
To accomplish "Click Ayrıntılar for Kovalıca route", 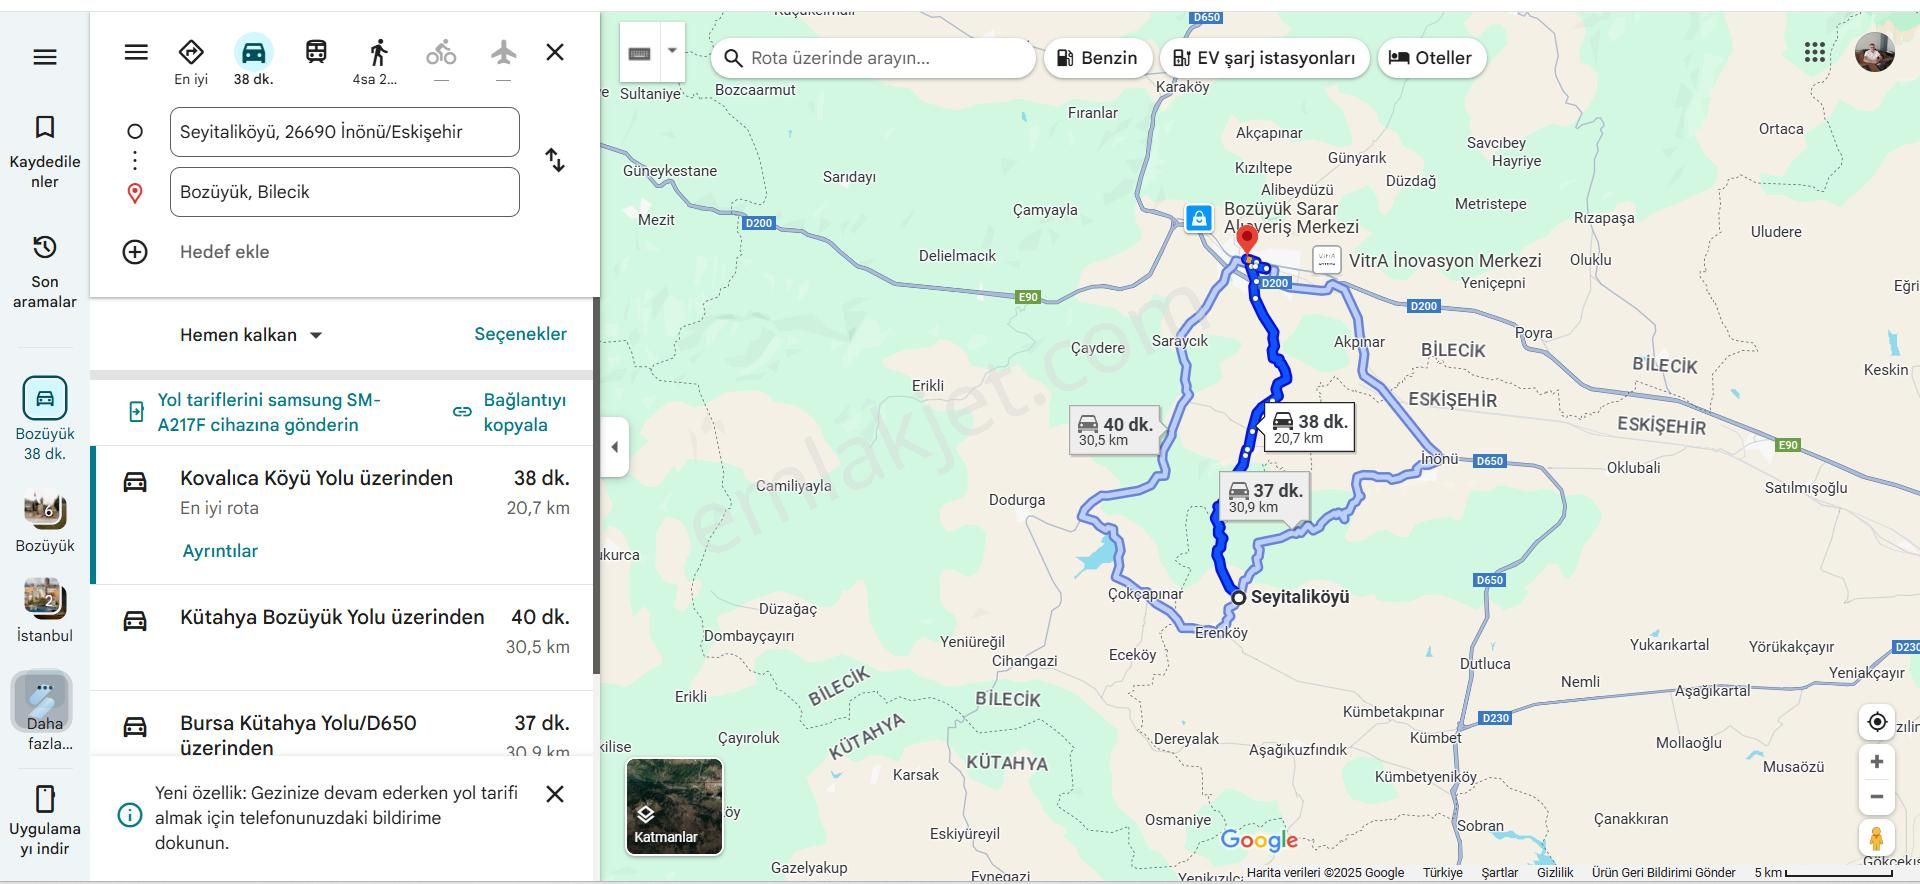I will (x=220, y=551).
